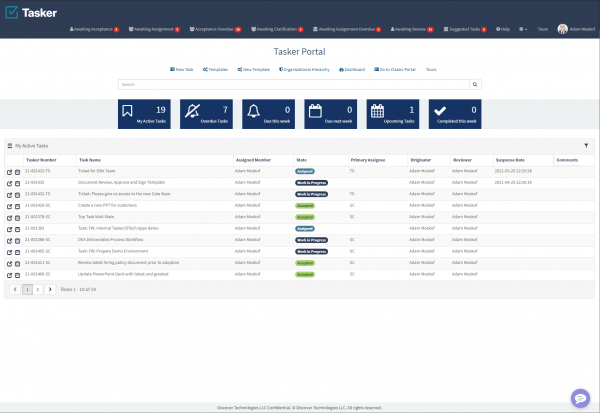The height and width of the screenshot is (413, 600).
Task: Click the second icon in the Ticket for DBA Team row
Action: (x=18, y=172)
